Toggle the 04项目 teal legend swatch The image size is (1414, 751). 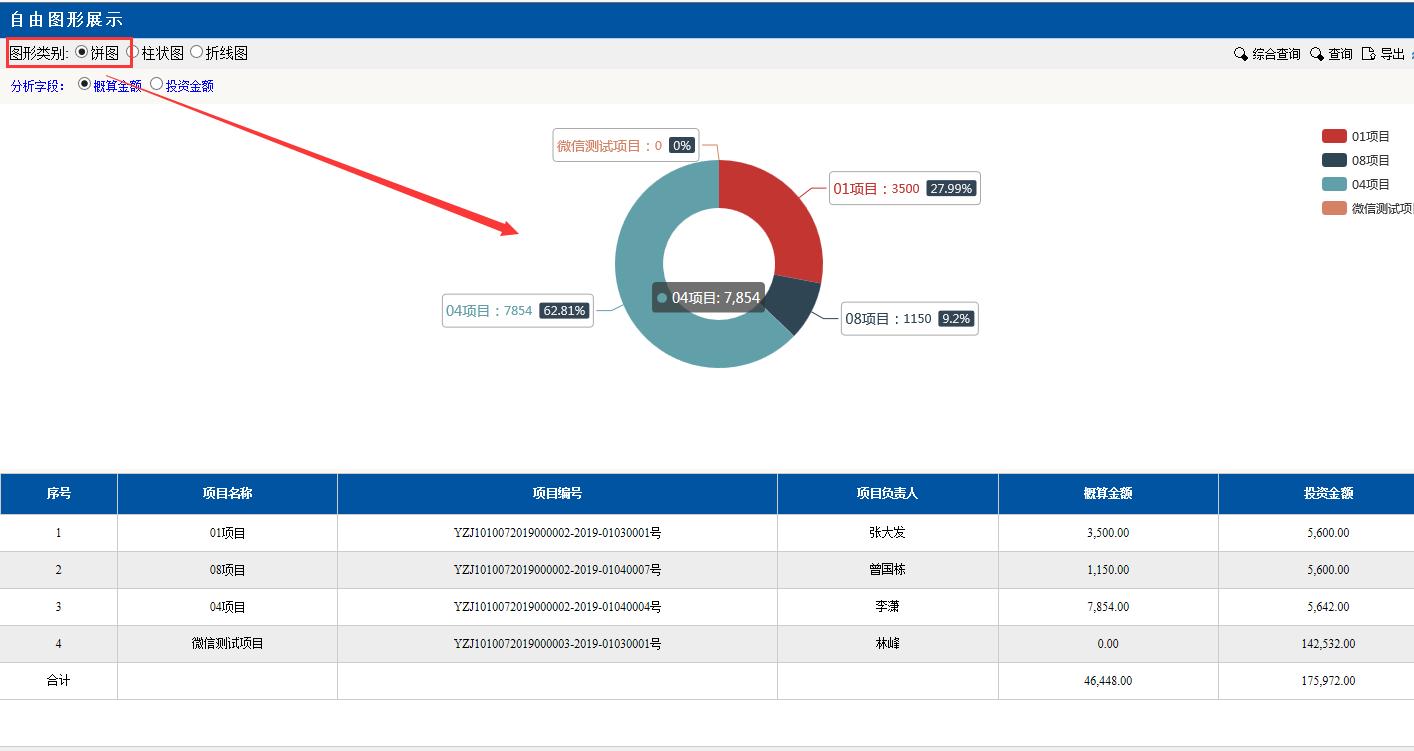coord(1334,184)
